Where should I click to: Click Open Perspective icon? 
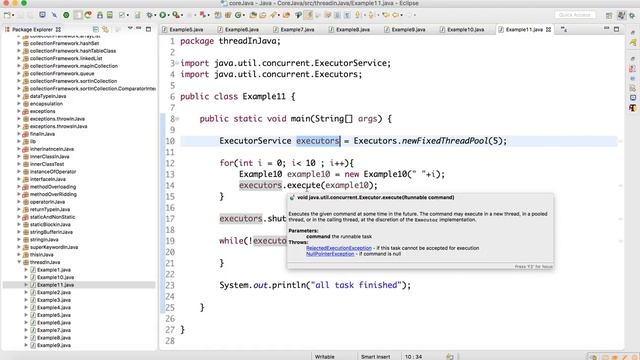tap(609, 16)
